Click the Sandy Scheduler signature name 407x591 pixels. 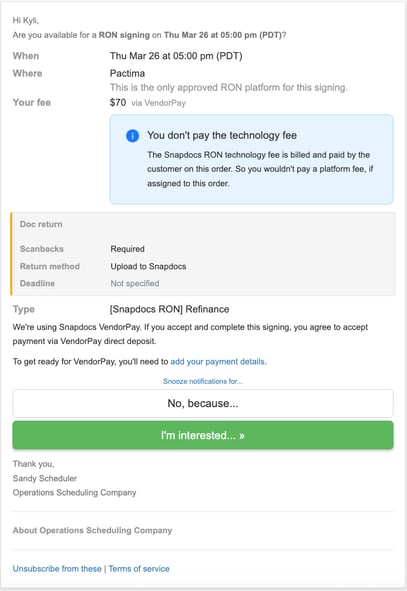pos(45,478)
